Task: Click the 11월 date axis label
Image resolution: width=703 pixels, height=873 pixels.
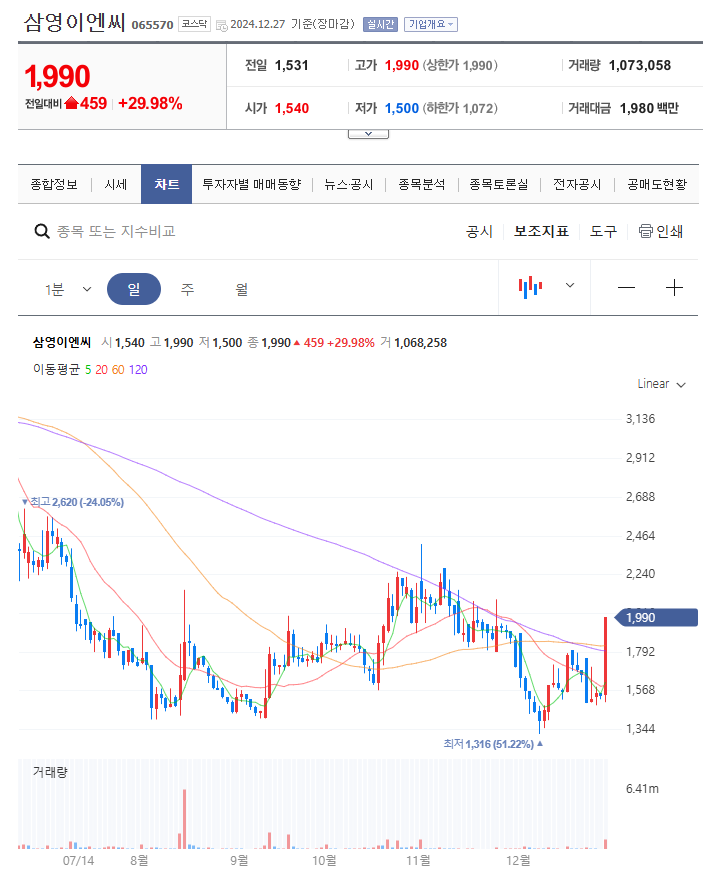Action: 418,861
